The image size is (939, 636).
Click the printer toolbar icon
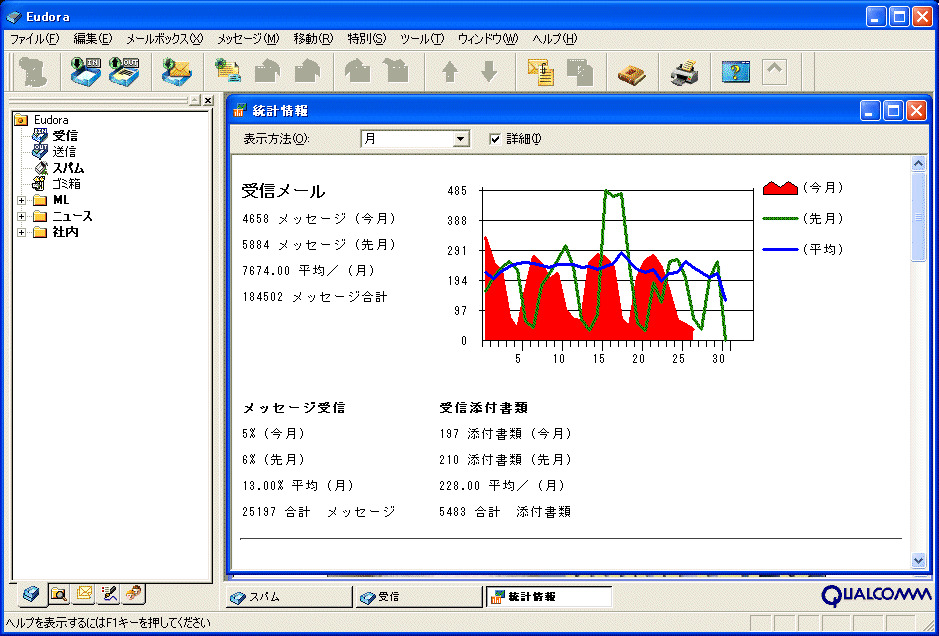[x=684, y=72]
